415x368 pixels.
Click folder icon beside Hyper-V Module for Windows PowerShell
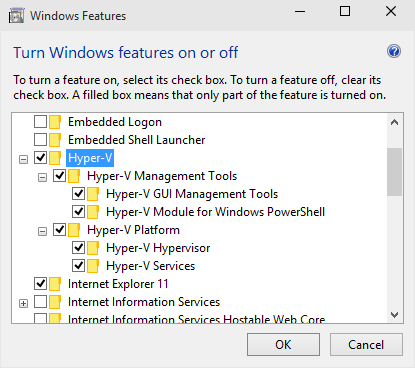tap(93, 212)
